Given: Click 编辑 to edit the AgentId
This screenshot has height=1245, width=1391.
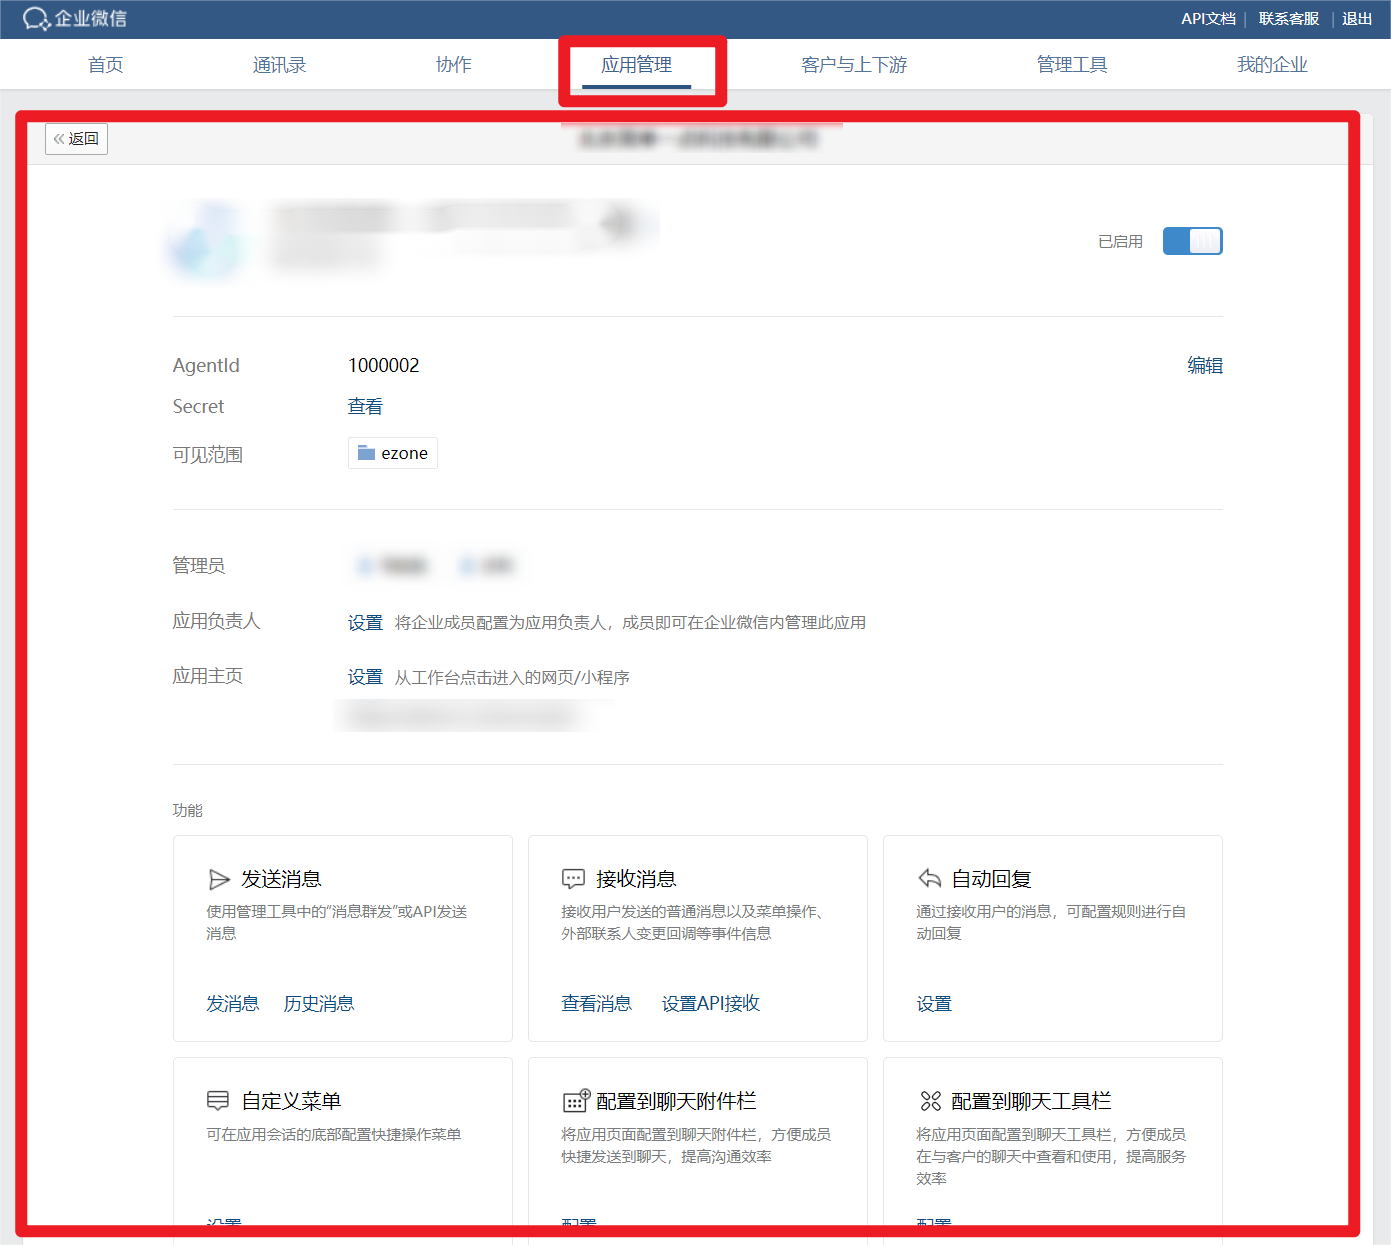Looking at the screenshot, I should pyautogui.click(x=1204, y=365).
